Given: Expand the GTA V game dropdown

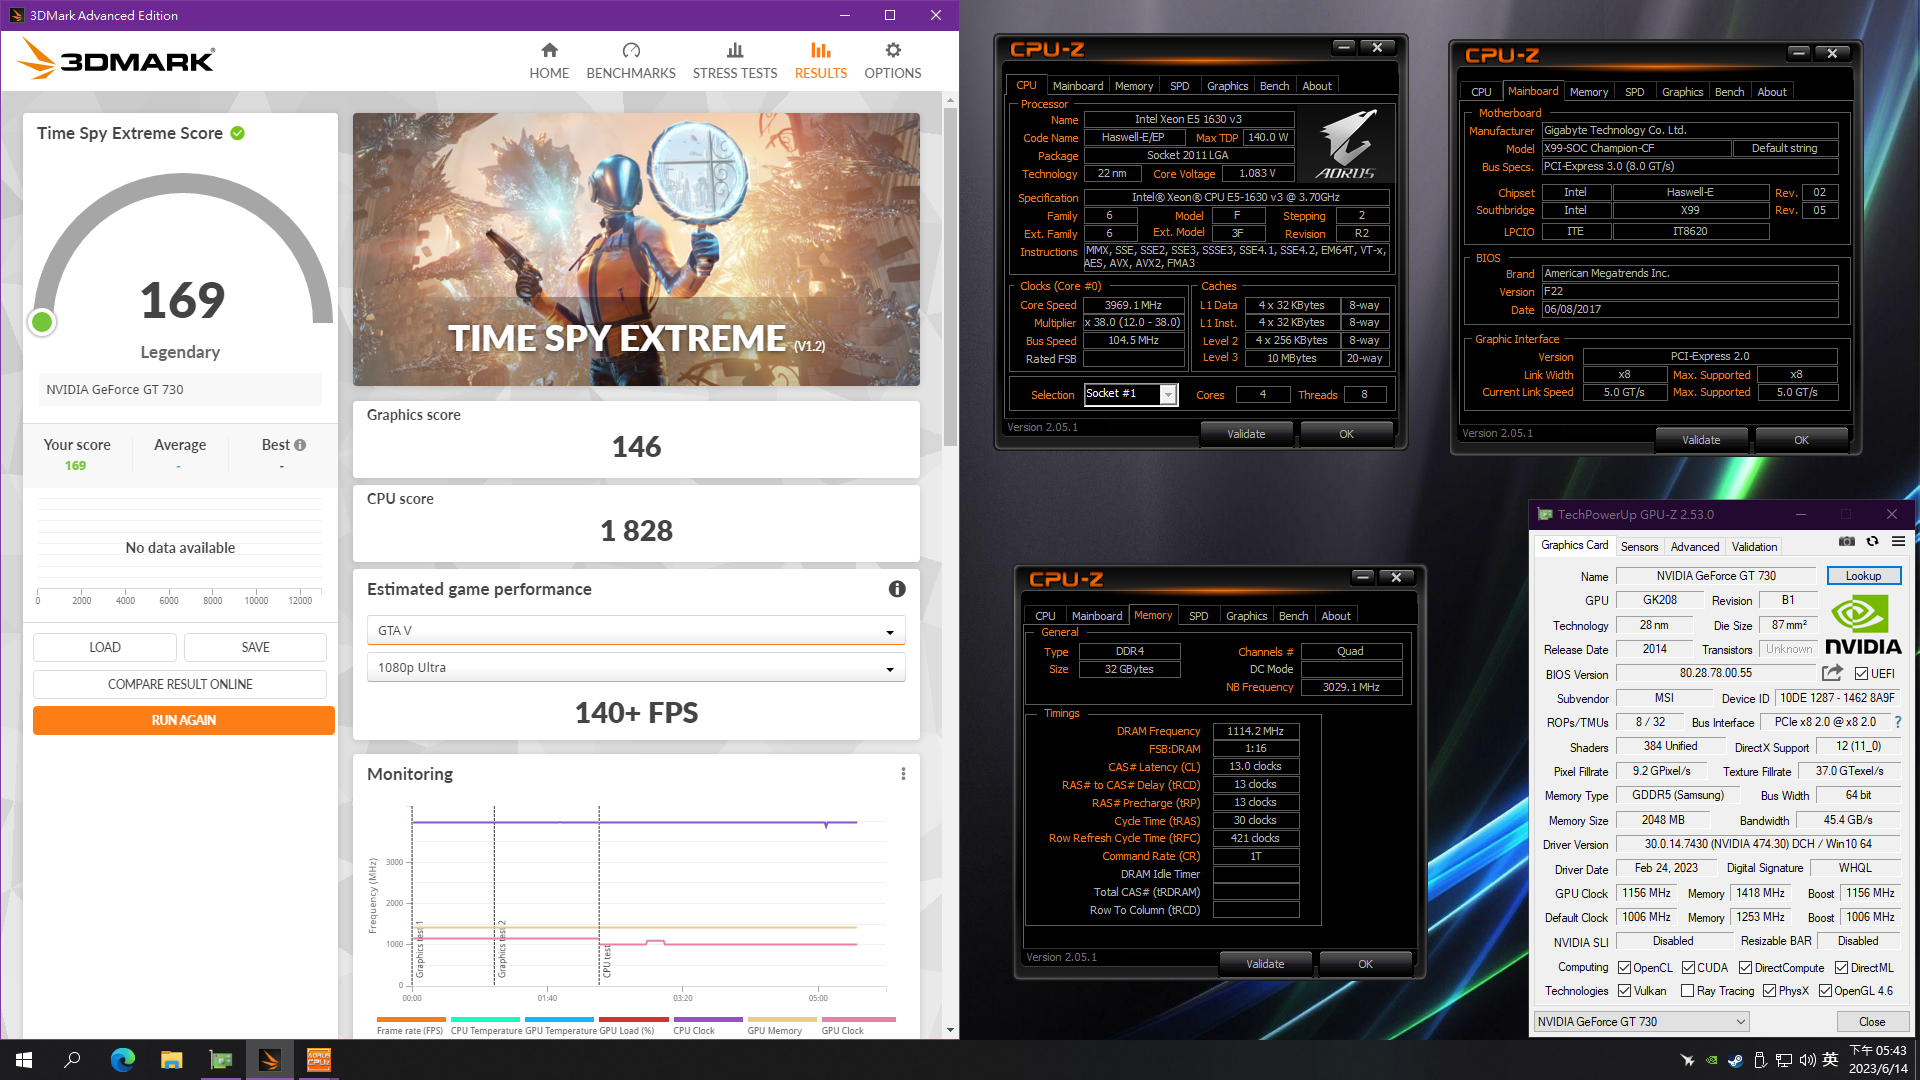Looking at the screenshot, I should pos(636,631).
